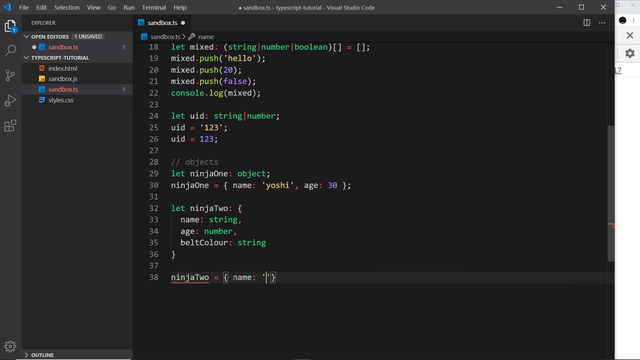Open the Source Control view
Viewport: 640px width, 360px height.
10,76
